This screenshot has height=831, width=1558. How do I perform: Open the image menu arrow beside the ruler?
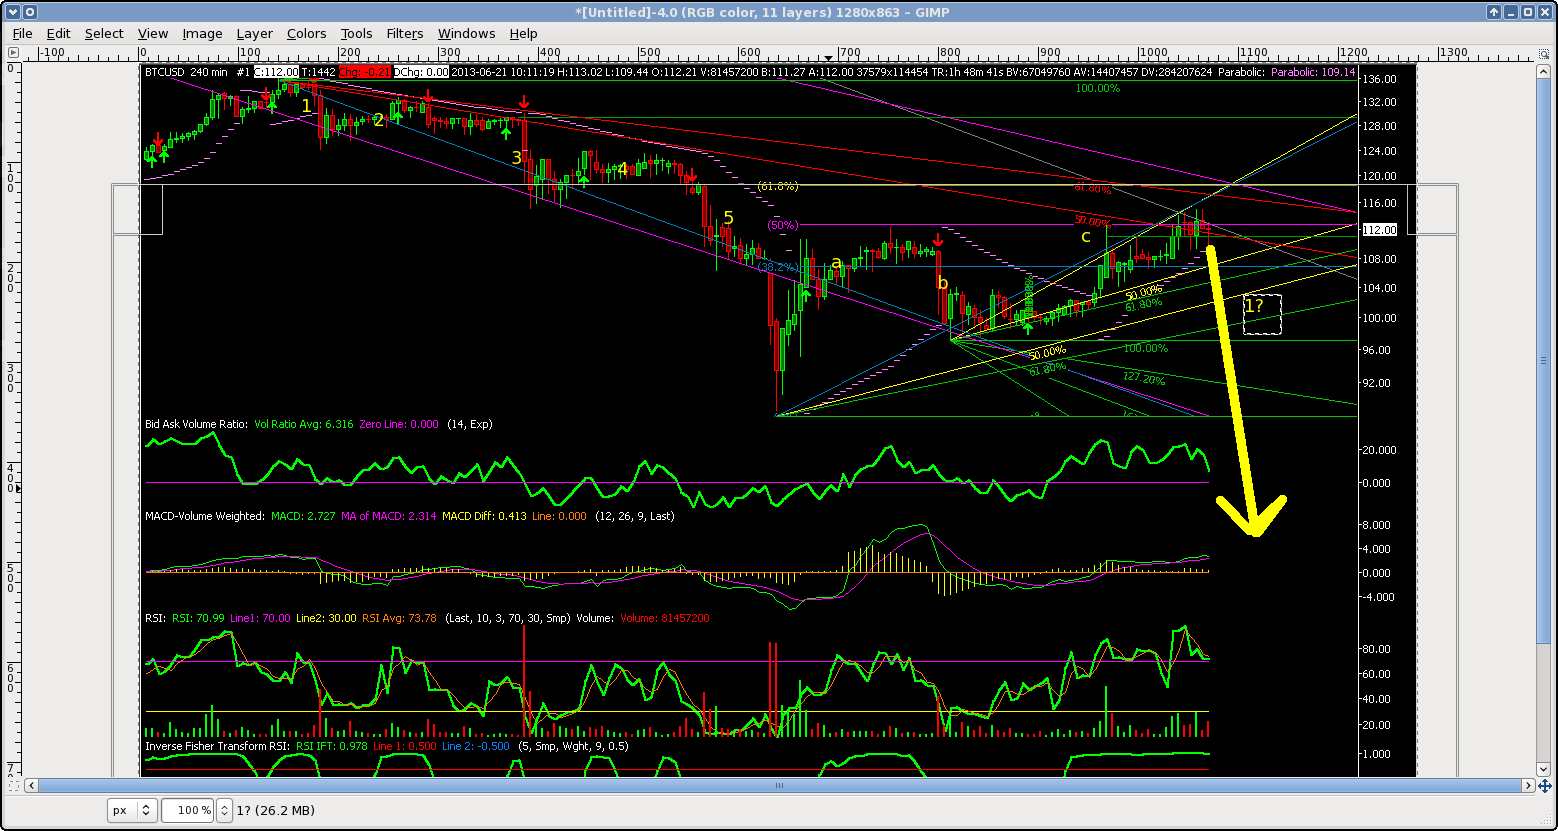pos(14,53)
